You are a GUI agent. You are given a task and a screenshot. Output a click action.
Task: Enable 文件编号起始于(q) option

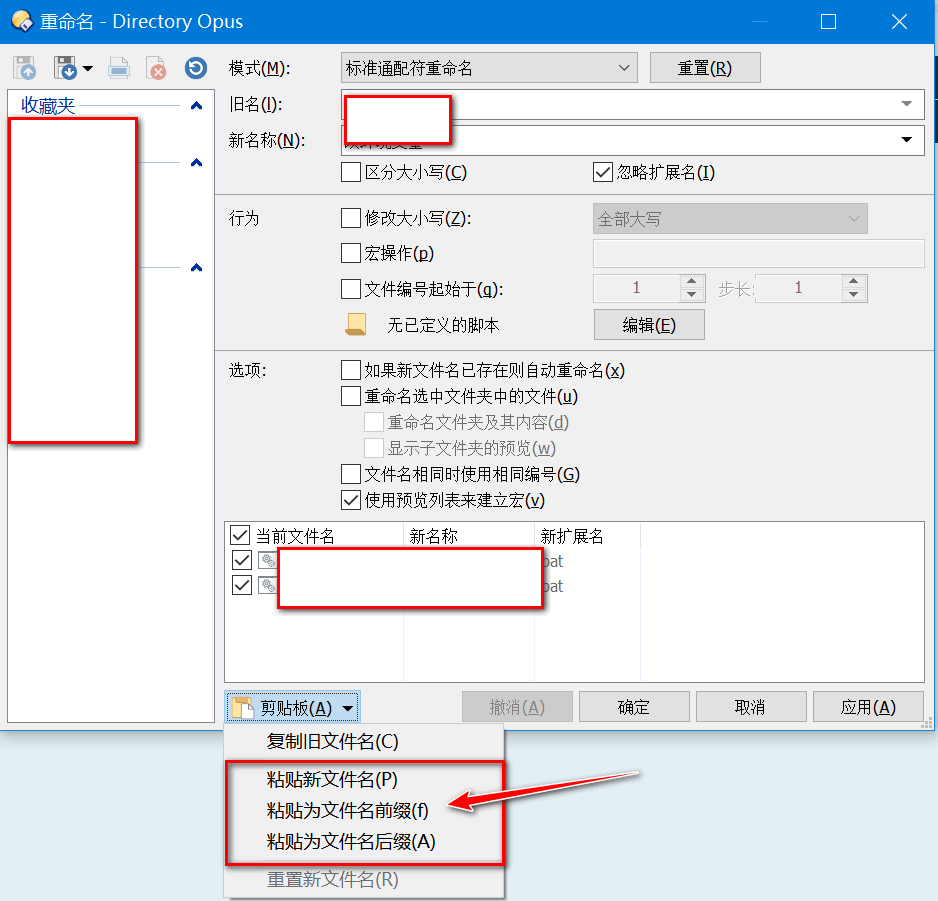click(x=352, y=287)
